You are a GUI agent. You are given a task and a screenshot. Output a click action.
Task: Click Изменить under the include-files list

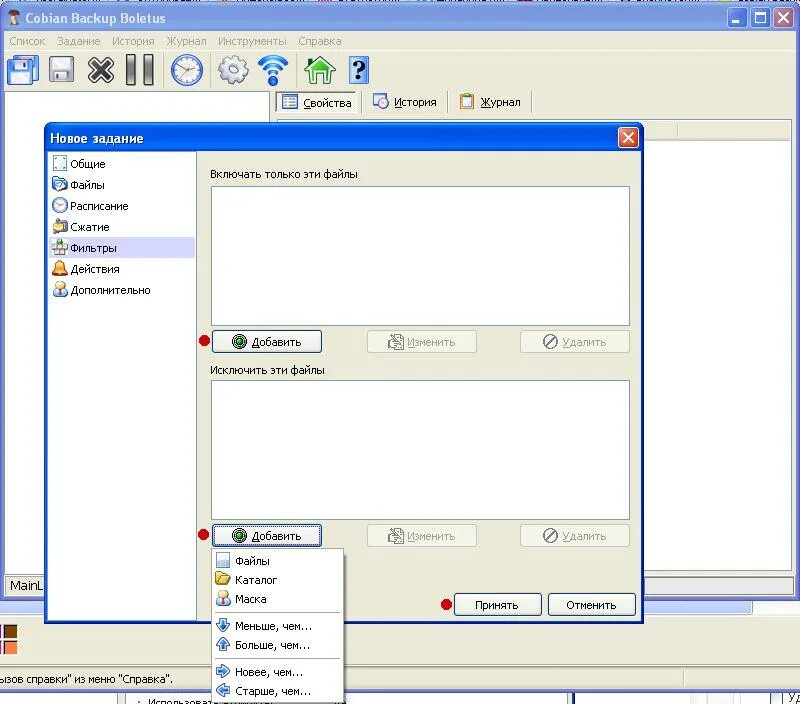[x=422, y=341]
